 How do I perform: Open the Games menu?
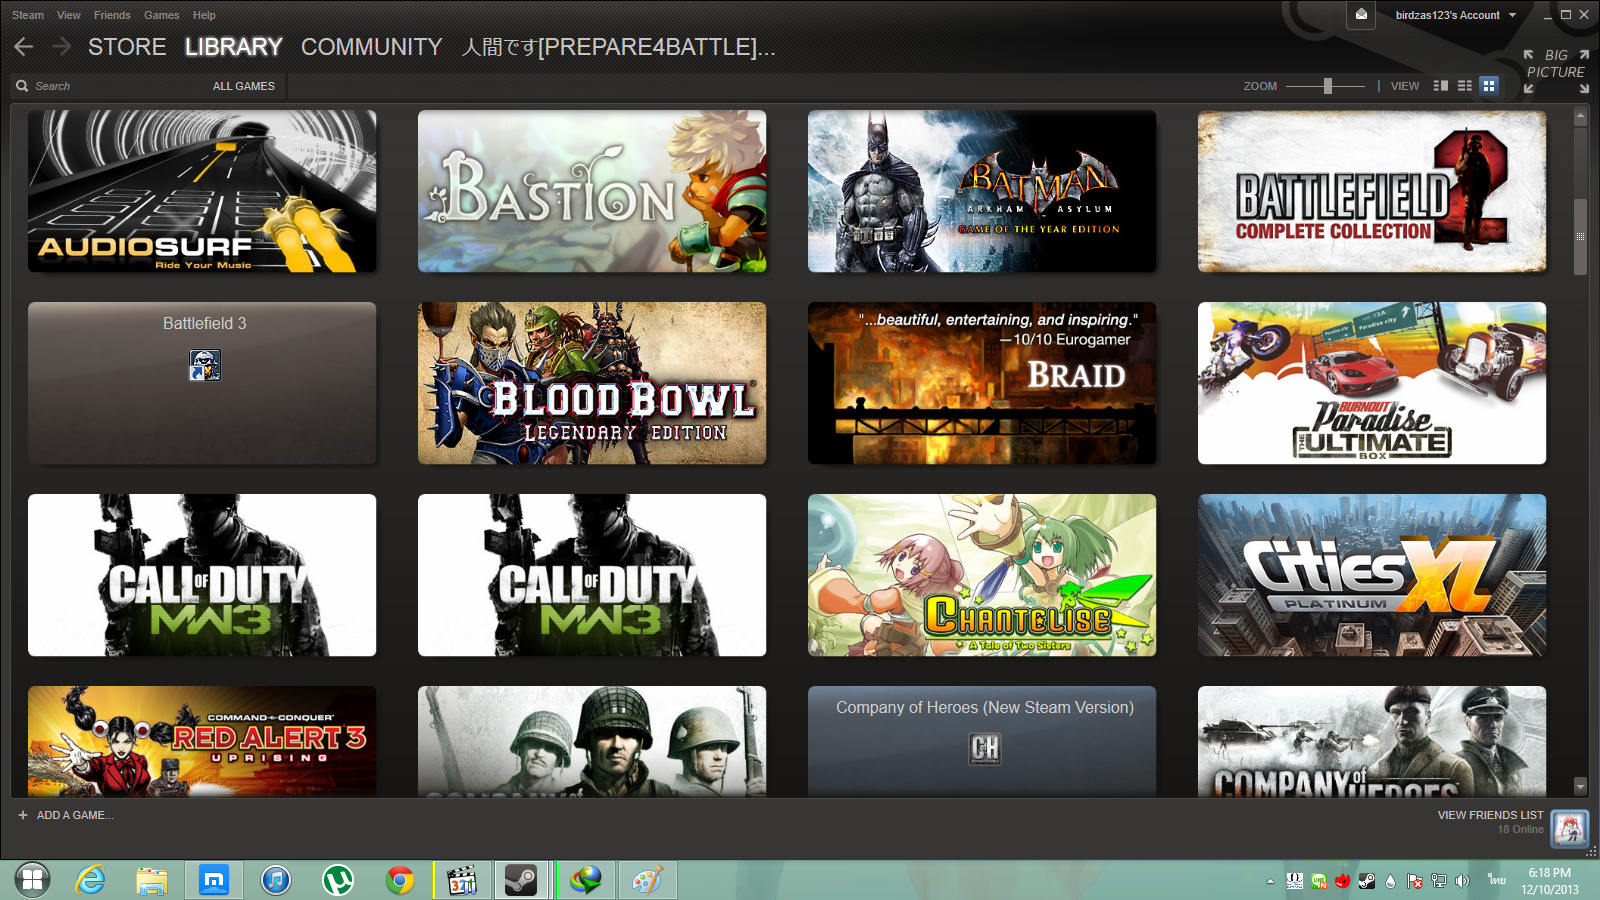coord(161,15)
